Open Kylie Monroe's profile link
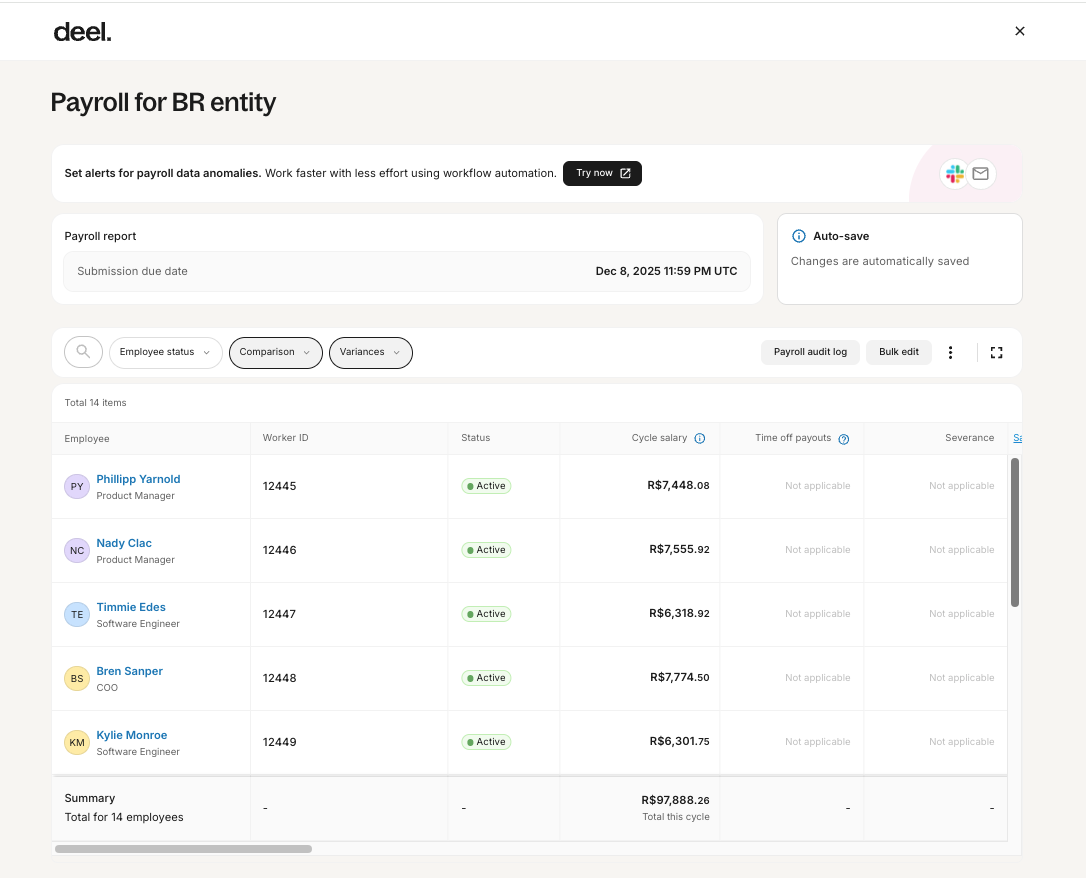 pyautogui.click(x=132, y=735)
